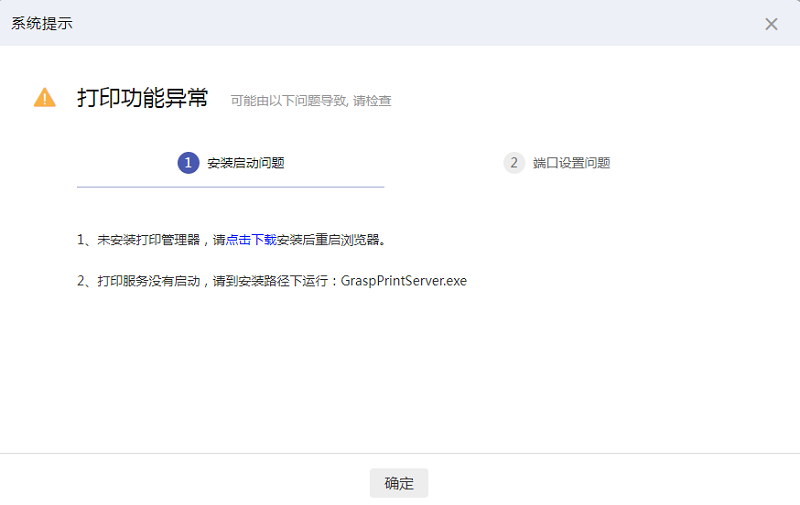Open the 点击下载 download link
Image resolution: width=800 pixels, height=505 pixels.
click(x=251, y=240)
